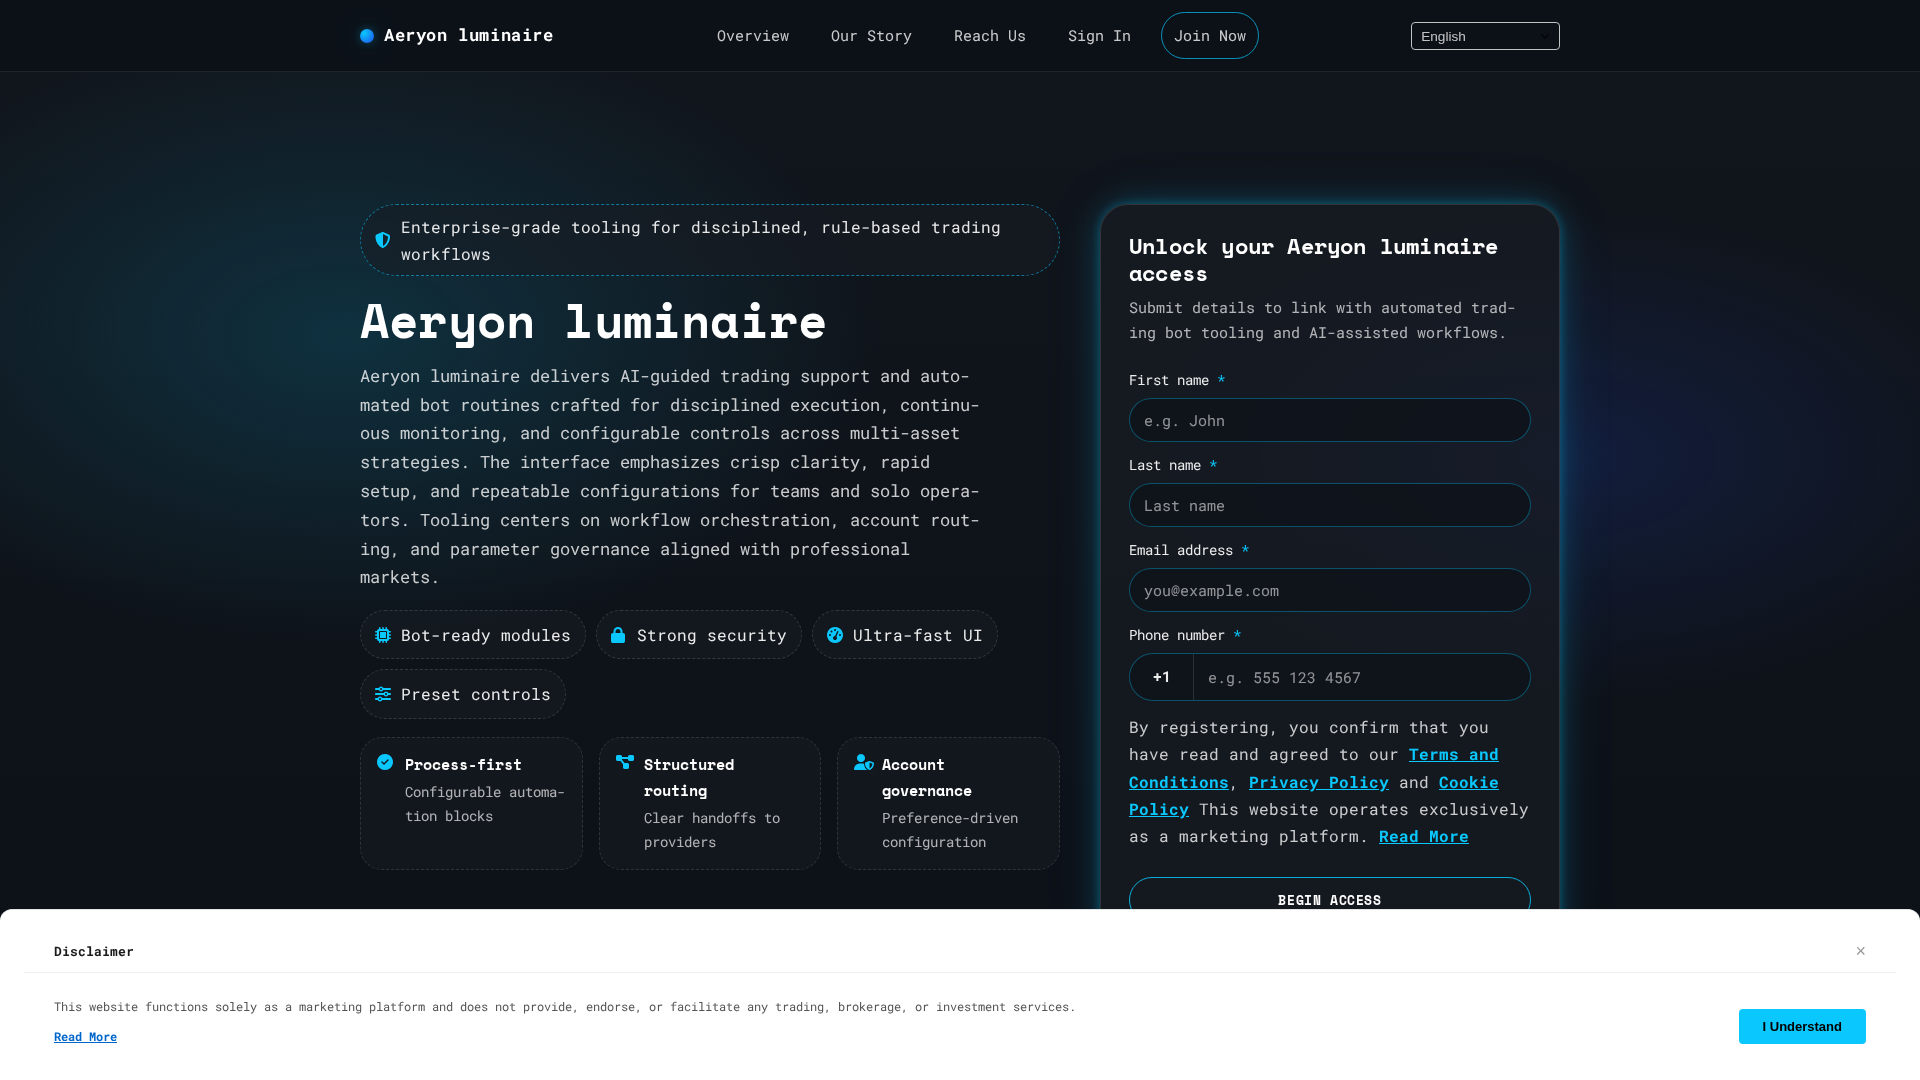Click the shield icon in the enterprise-grade banner
This screenshot has width=1920, height=1080.
[x=383, y=240]
